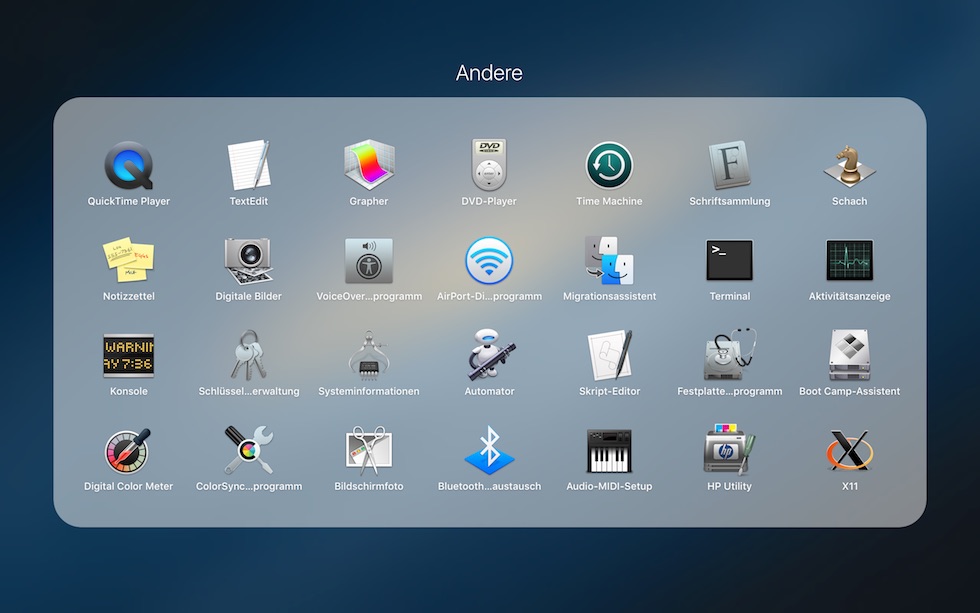Open Time Machine
This screenshot has height=613, width=980.
pos(609,165)
